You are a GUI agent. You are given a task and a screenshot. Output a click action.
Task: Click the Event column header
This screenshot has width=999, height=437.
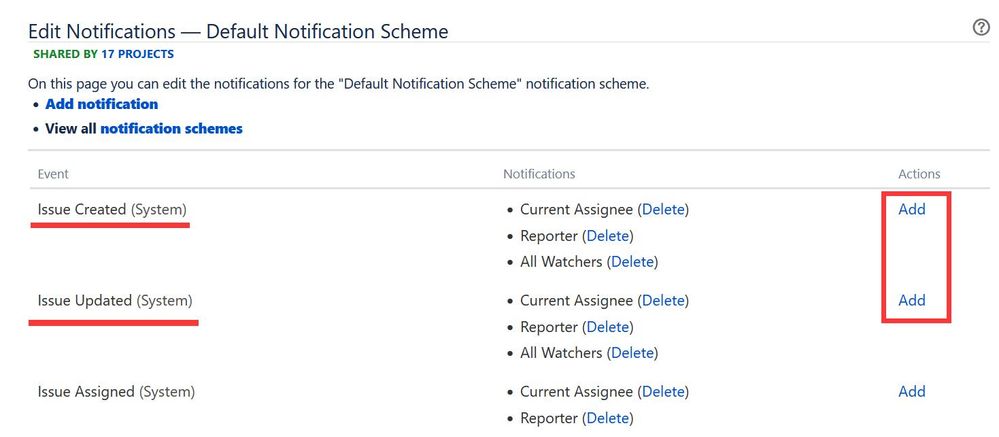(53, 174)
